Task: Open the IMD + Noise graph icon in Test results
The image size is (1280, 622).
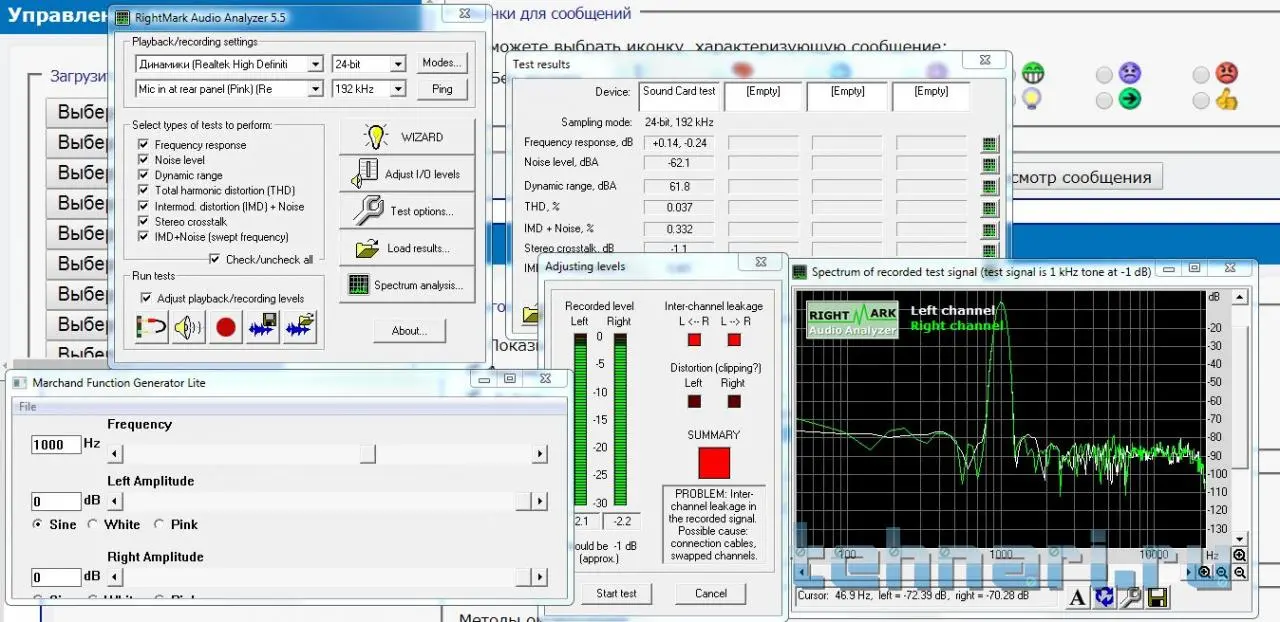Action: 990,230
